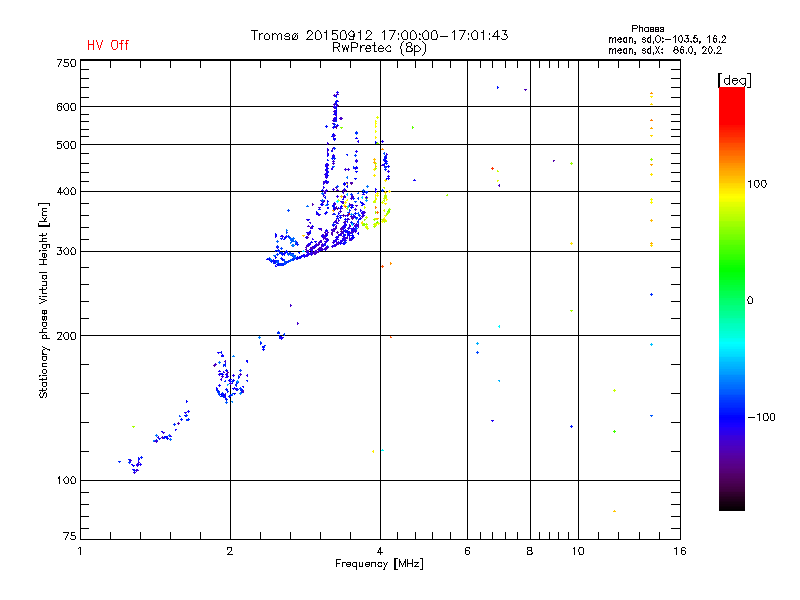The width and height of the screenshot is (800, 600).
Task: Click the 'Phases' heading text
Action: (x=647, y=29)
